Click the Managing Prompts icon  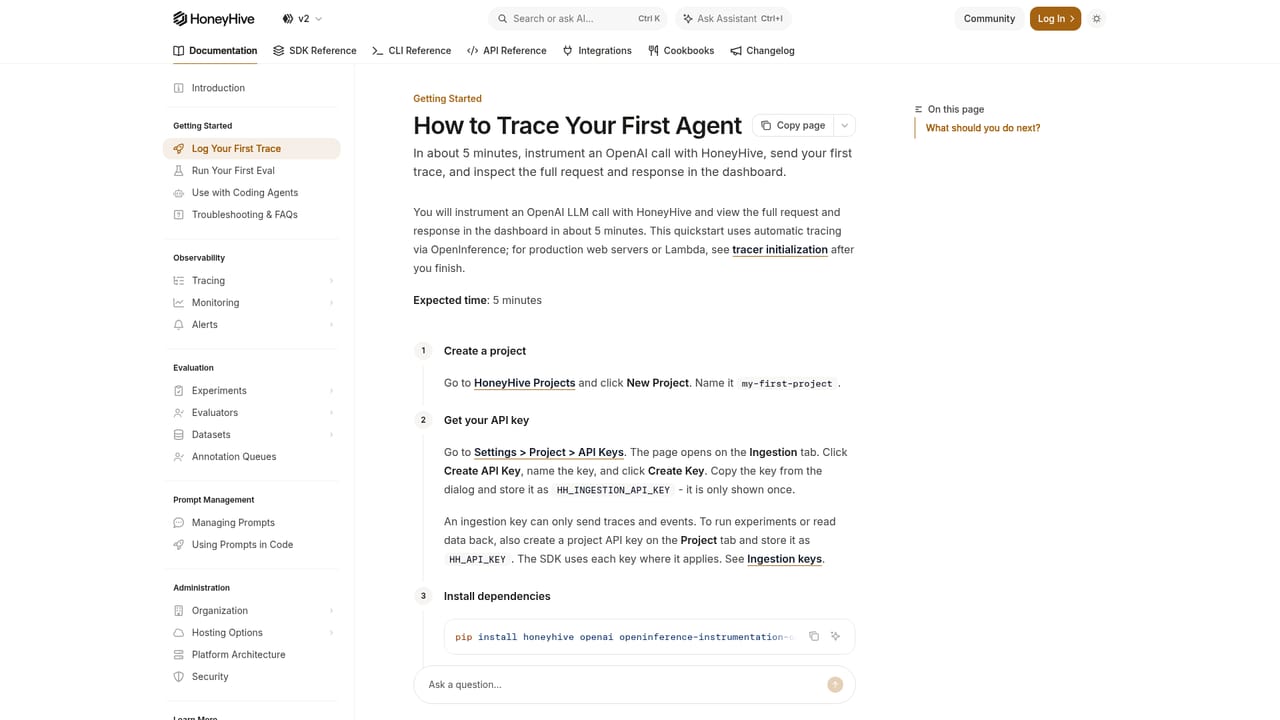coord(179,522)
